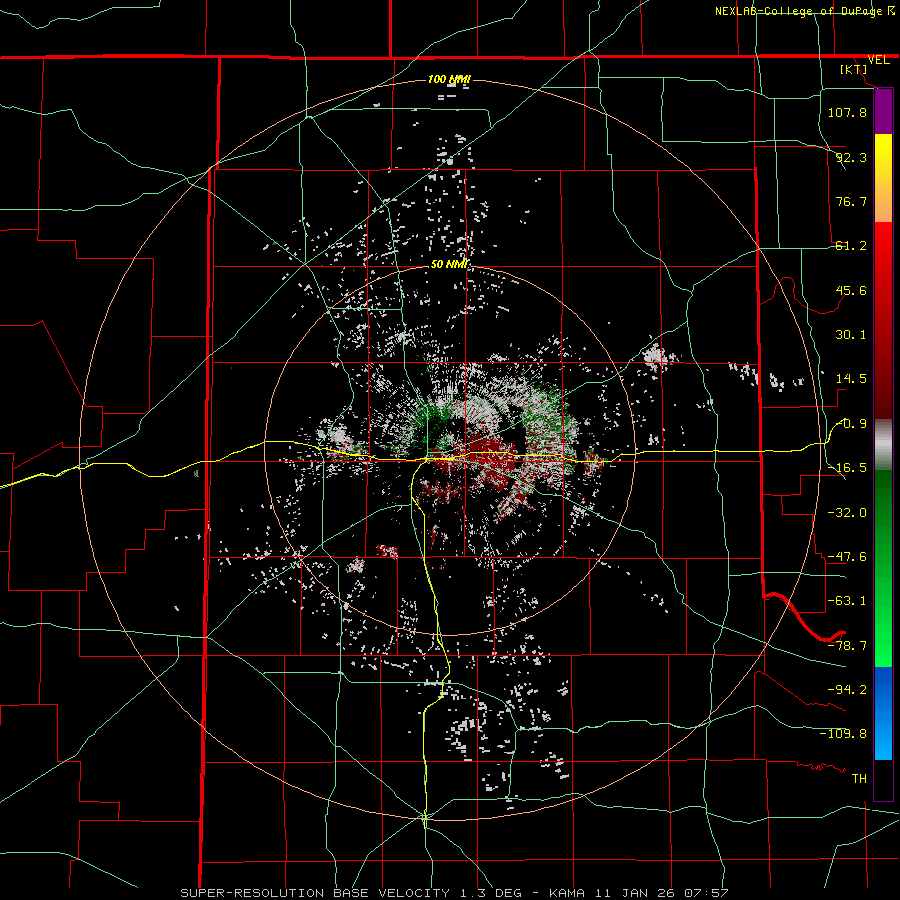Click the [KT] units label
Viewport: 900px width, 900px height.
tap(854, 69)
